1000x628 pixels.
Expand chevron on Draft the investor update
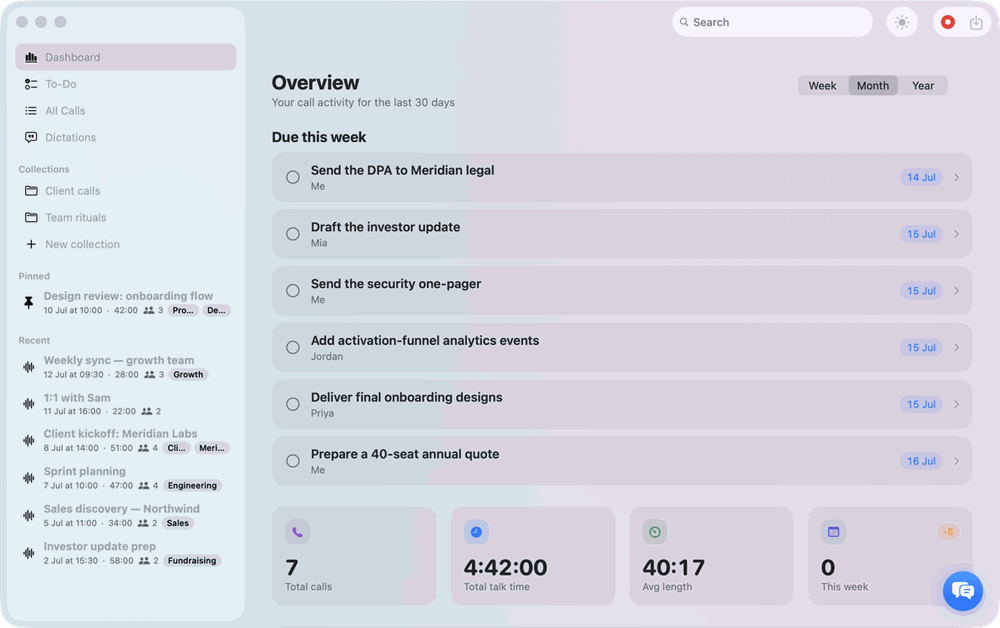click(957, 234)
